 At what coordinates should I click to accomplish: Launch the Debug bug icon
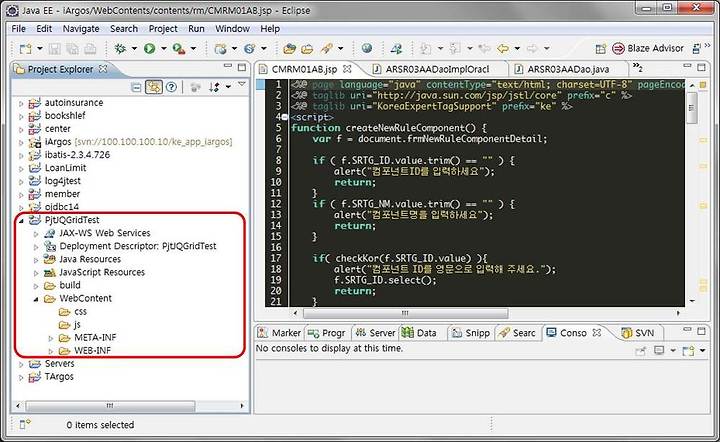point(120,48)
